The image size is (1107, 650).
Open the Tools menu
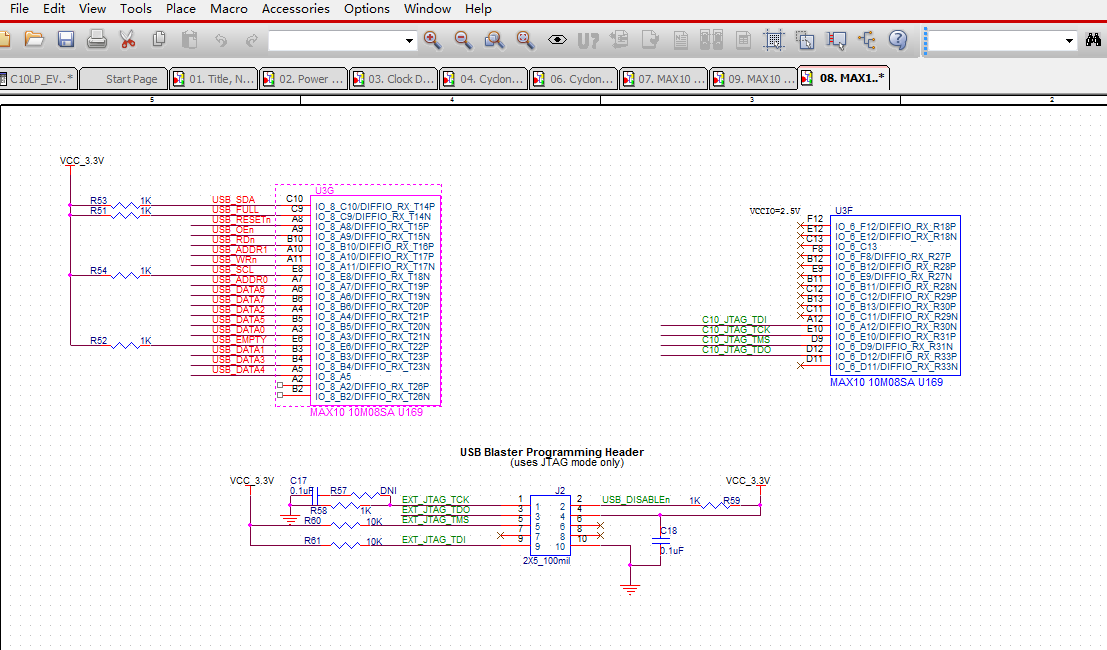point(136,8)
